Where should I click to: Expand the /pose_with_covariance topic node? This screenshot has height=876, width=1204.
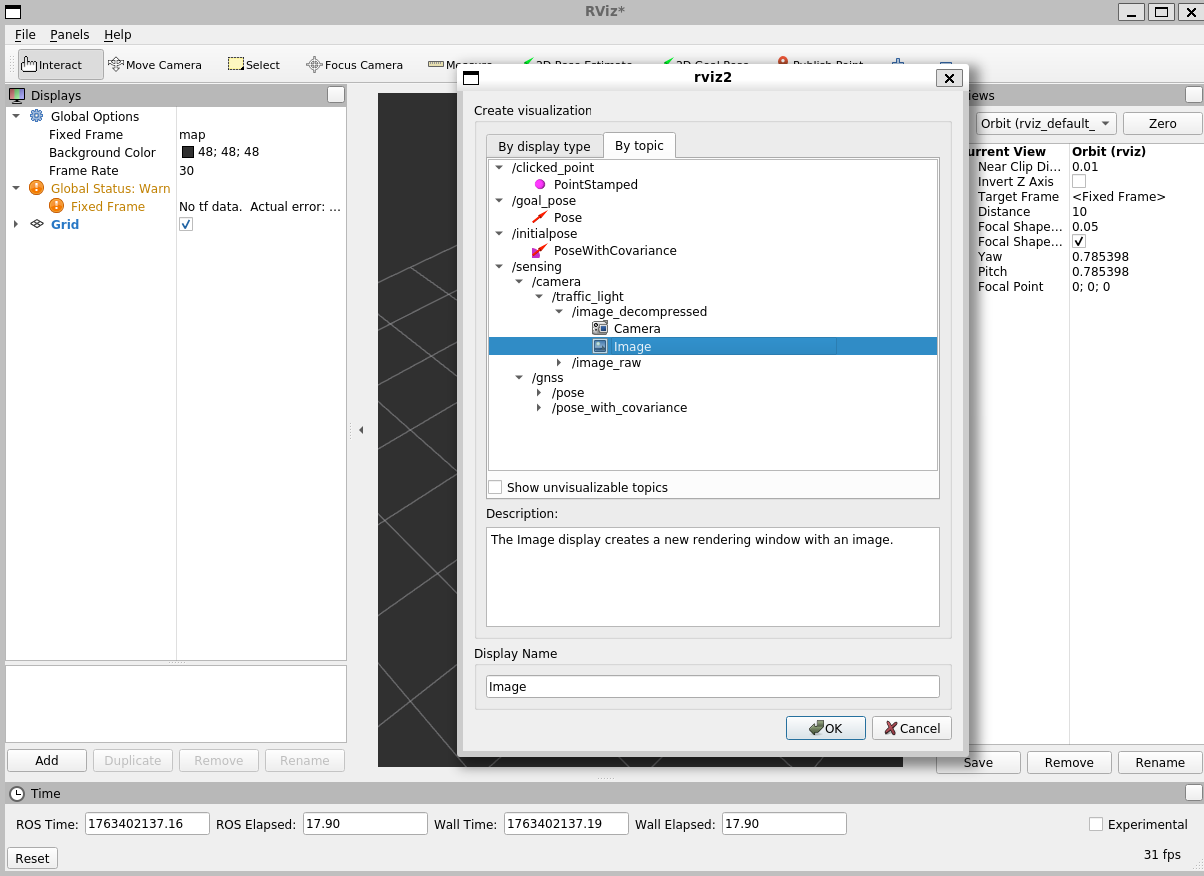click(540, 407)
